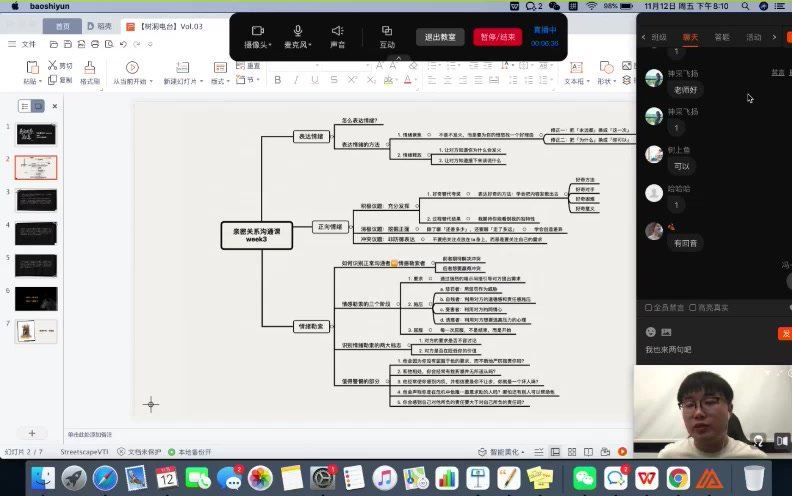Switch slide panel to outline view
This screenshot has width=792, height=496.
(25, 106)
